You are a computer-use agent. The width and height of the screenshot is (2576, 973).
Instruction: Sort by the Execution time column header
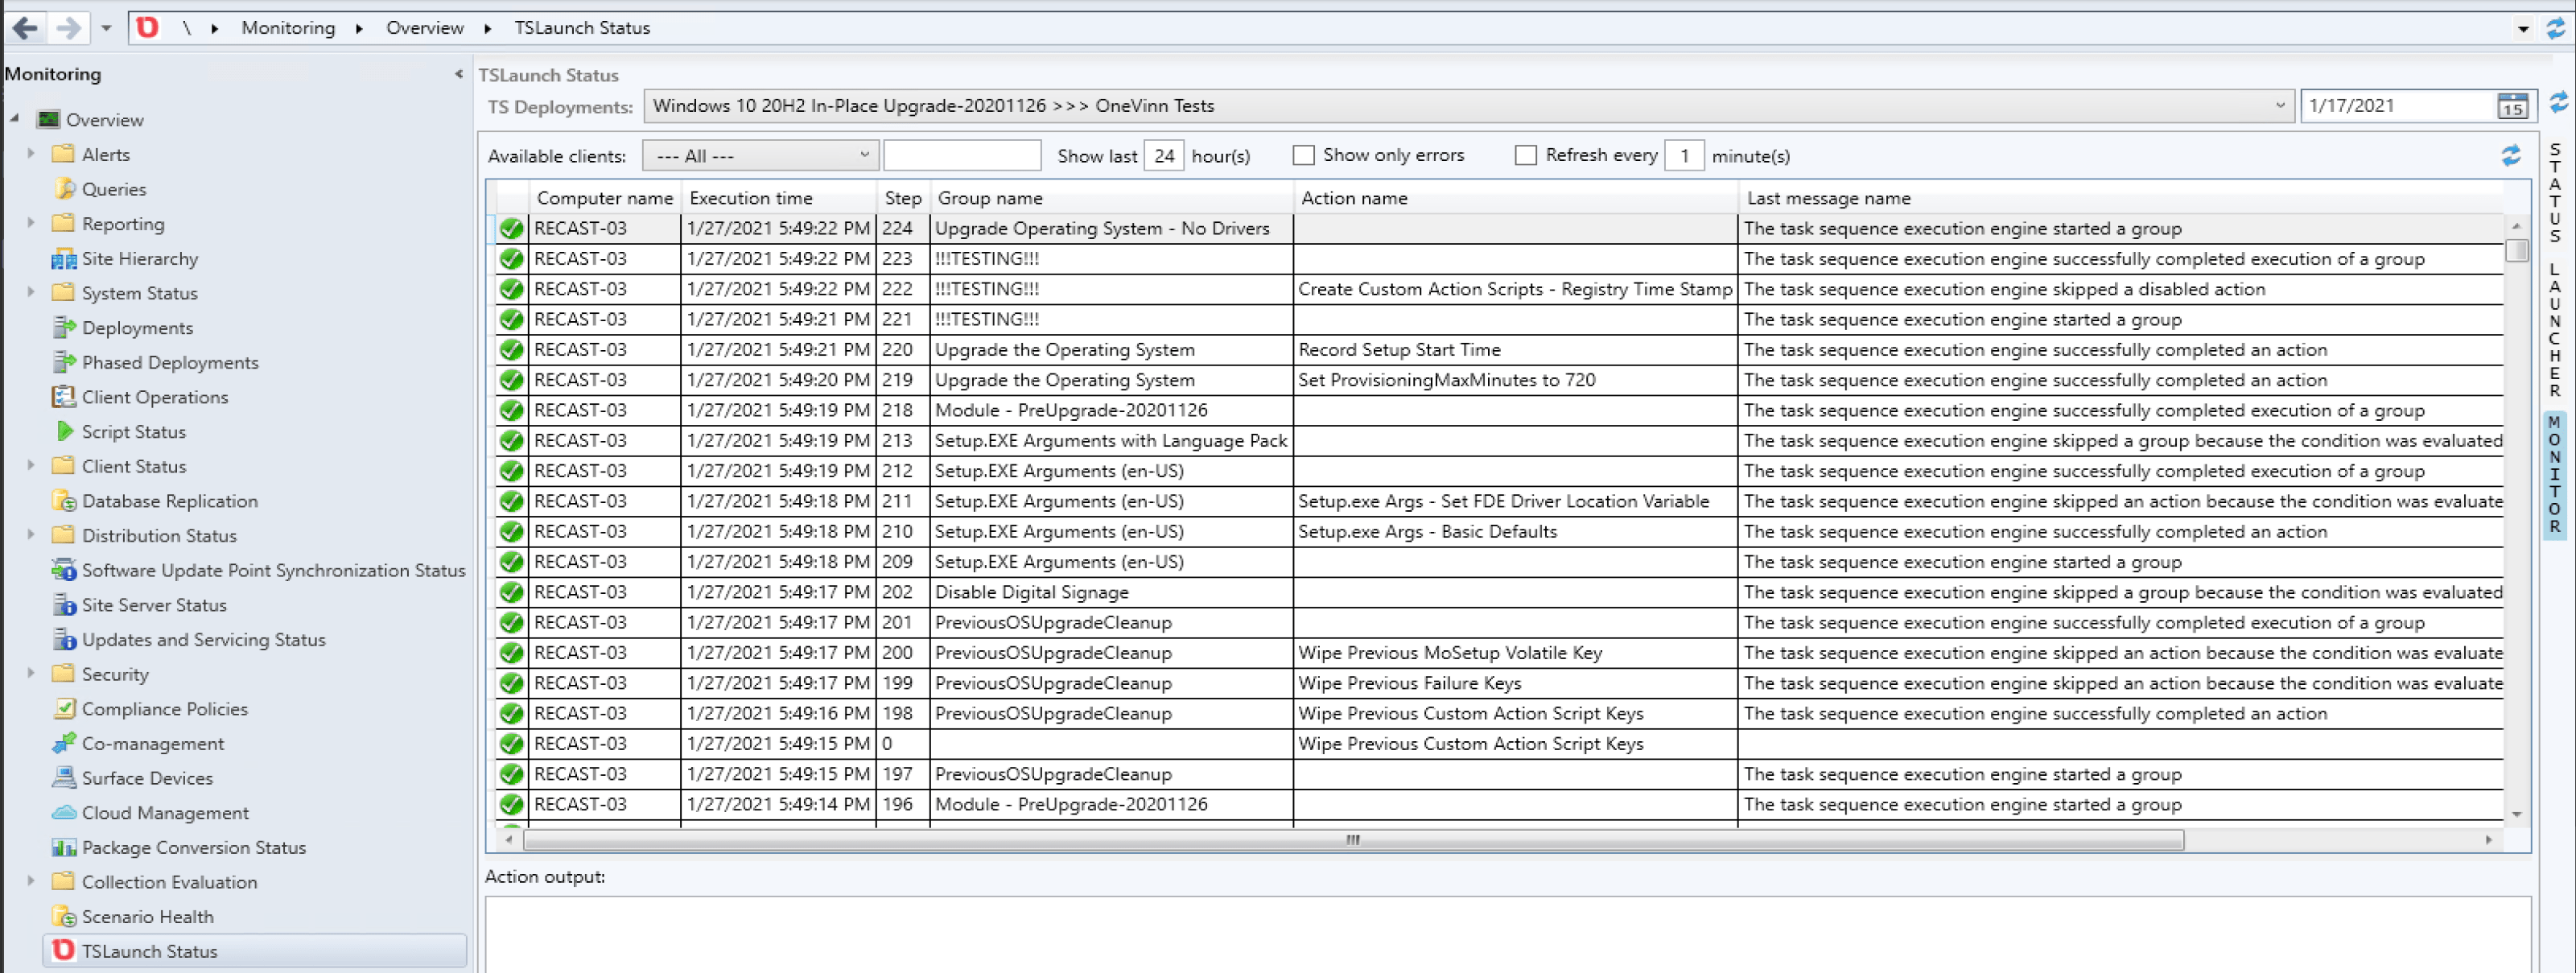750,198
